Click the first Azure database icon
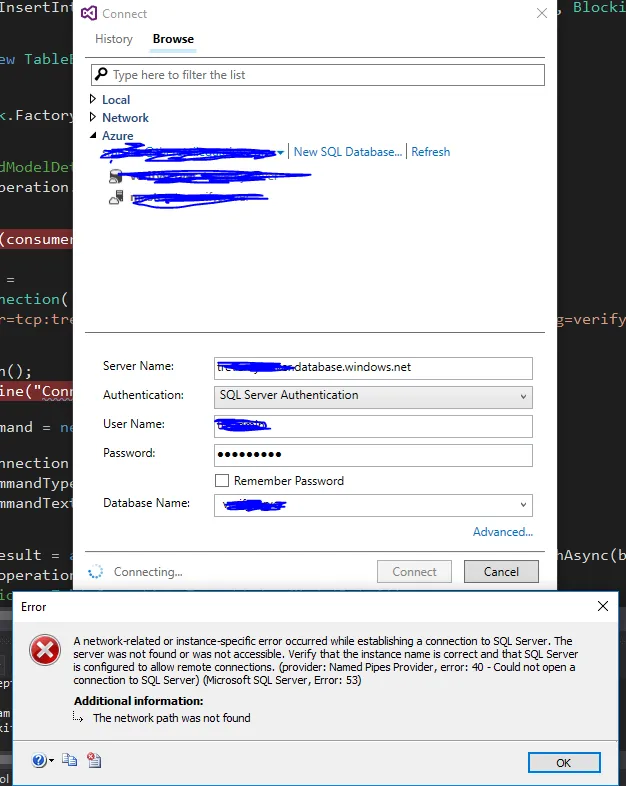The width and height of the screenshot is (626, 786). click(x=116, y=176)
